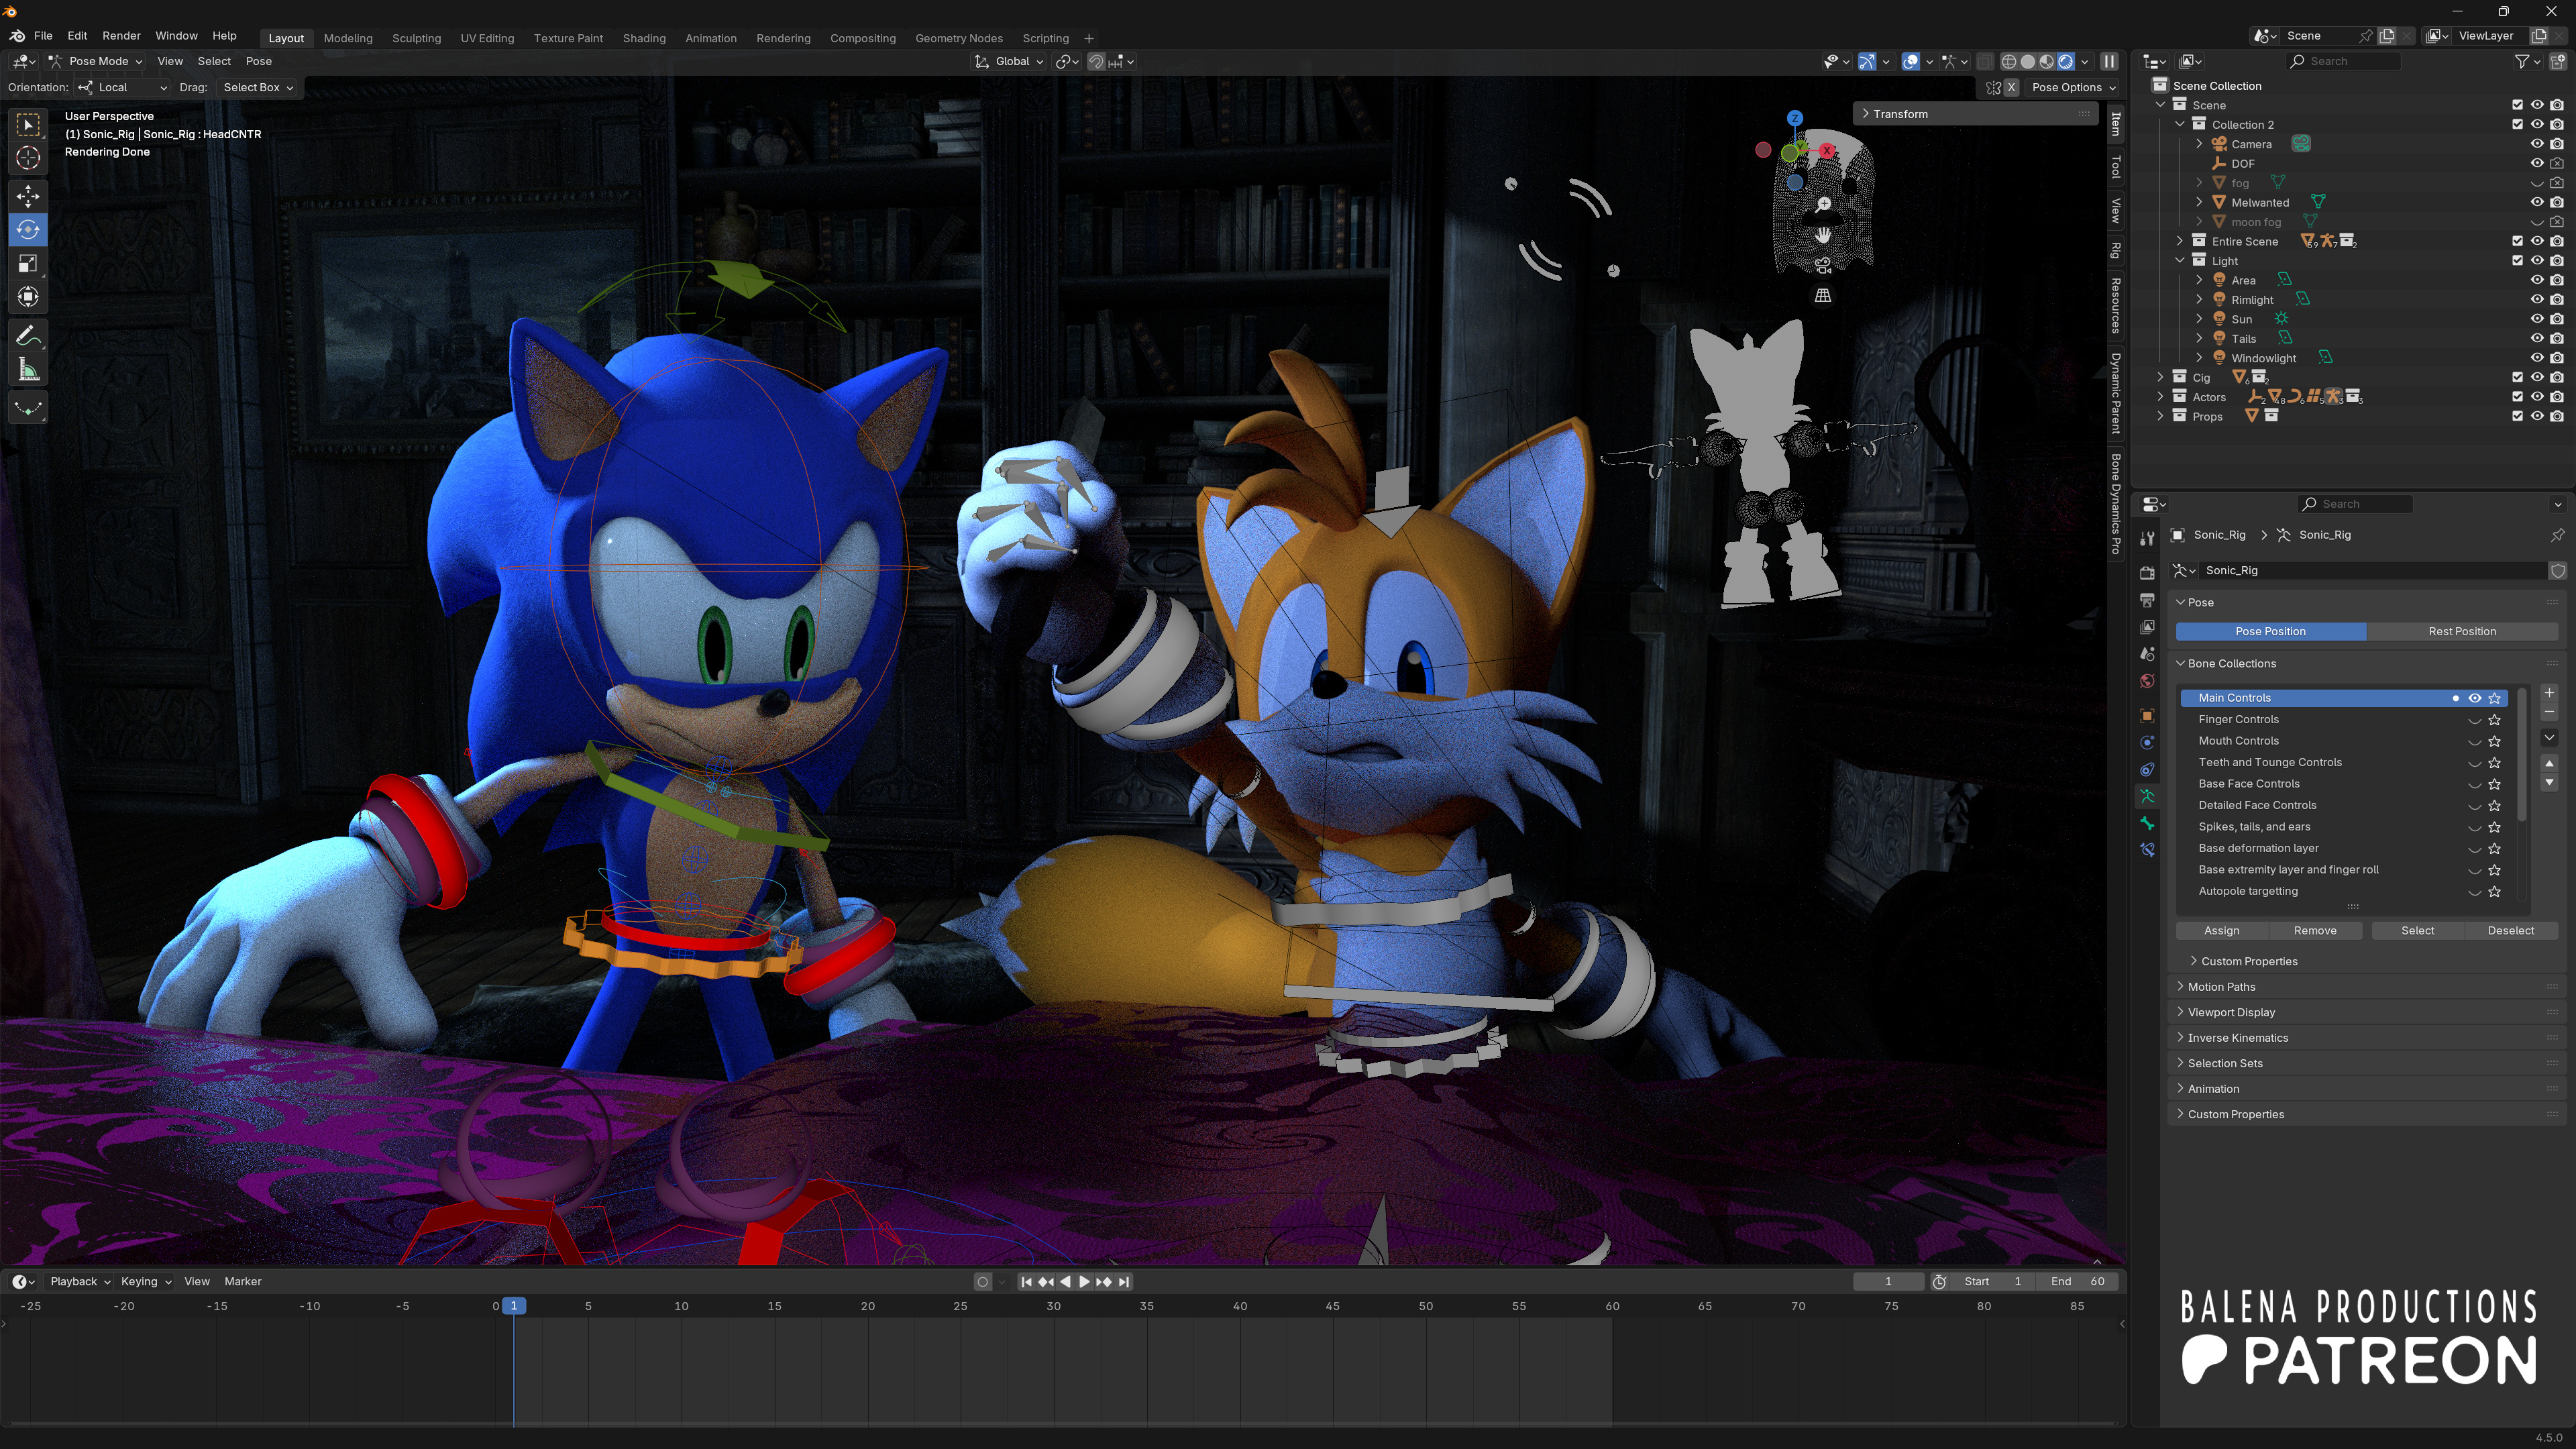This screenshot has width=2576, height=1449.
Task: Switch viewport to material preview shading
Action: click(2047, 61)
